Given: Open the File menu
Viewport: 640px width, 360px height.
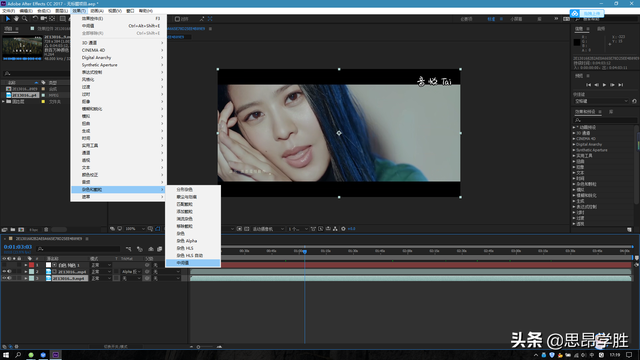Looking at the screenshot, I should click(x=8, y=11).
